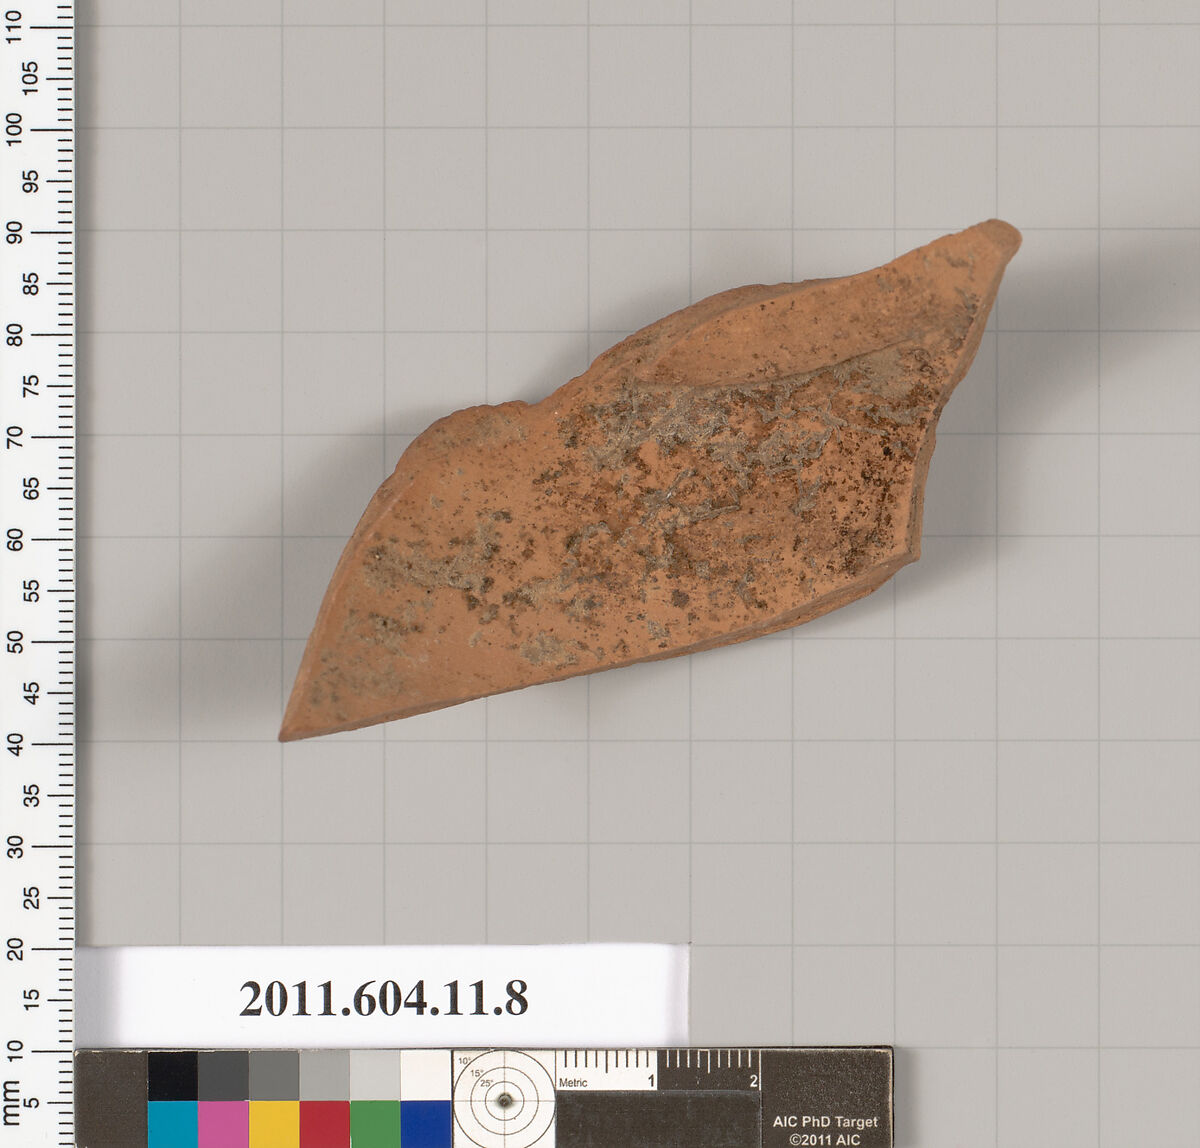Click the 15° angle marking on the target
This screenshot has width=1200, height=1148.
[474, 1071]
